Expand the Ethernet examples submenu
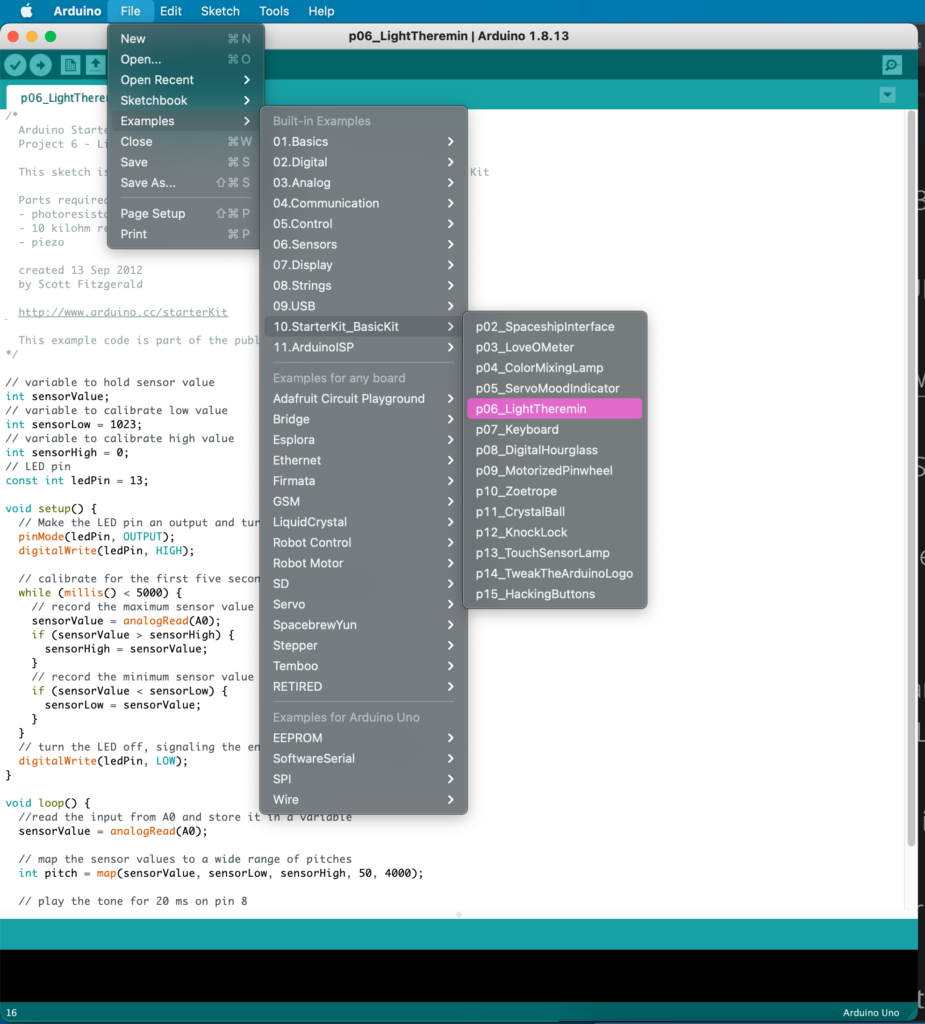This screenshot has height=1024, width=925. point(363,460)
